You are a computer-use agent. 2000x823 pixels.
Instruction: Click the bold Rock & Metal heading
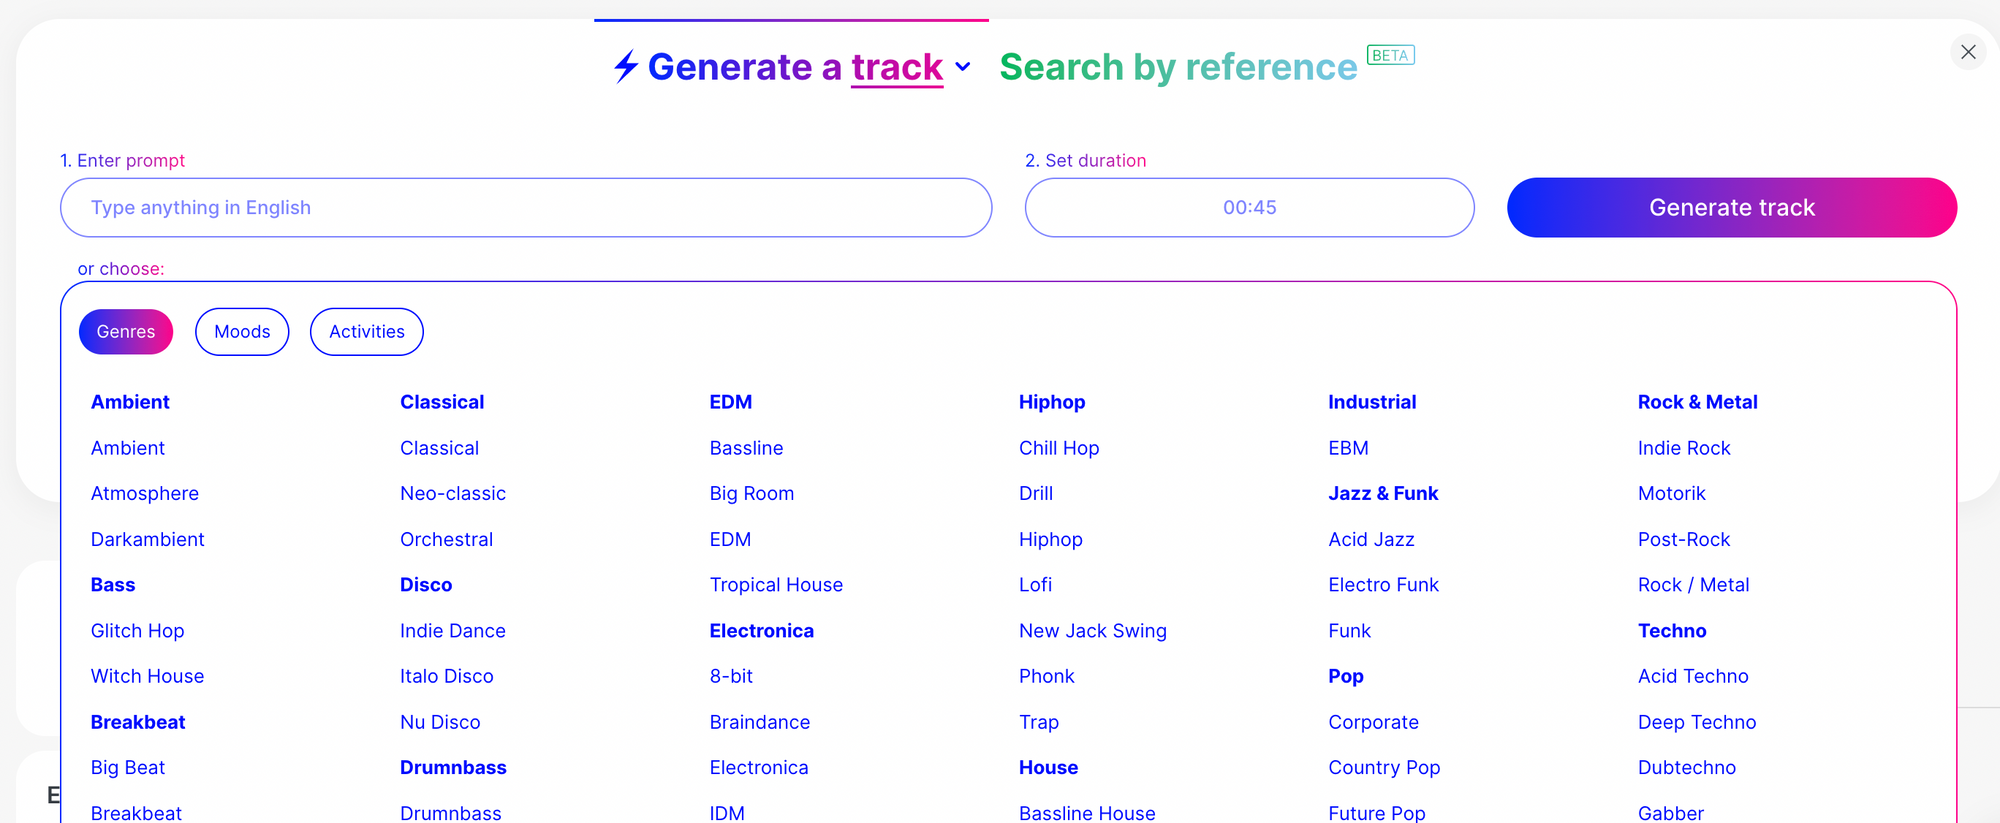tap(1698, 402)
